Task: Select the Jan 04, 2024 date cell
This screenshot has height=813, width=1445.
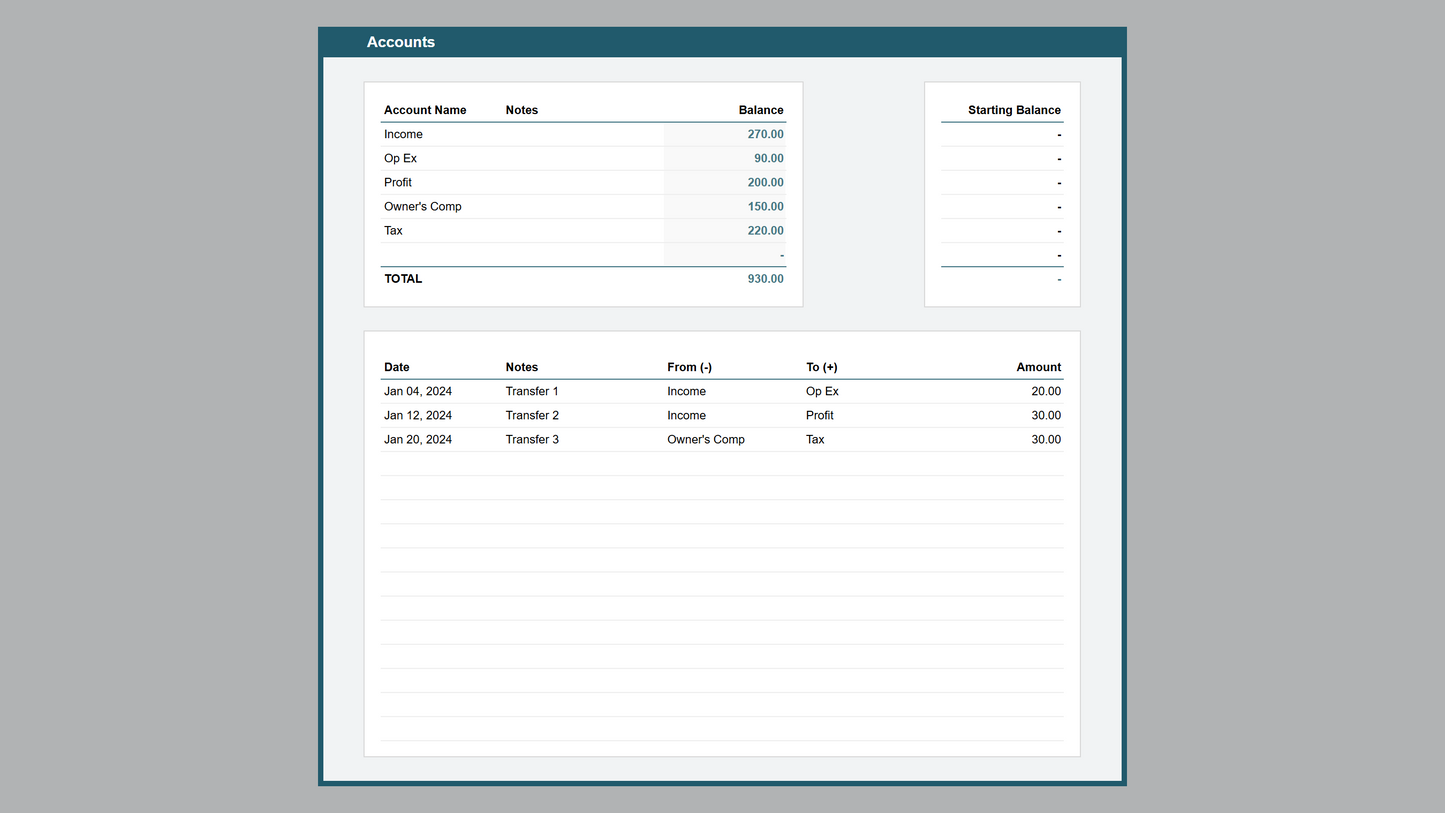Action: [418, 391]
